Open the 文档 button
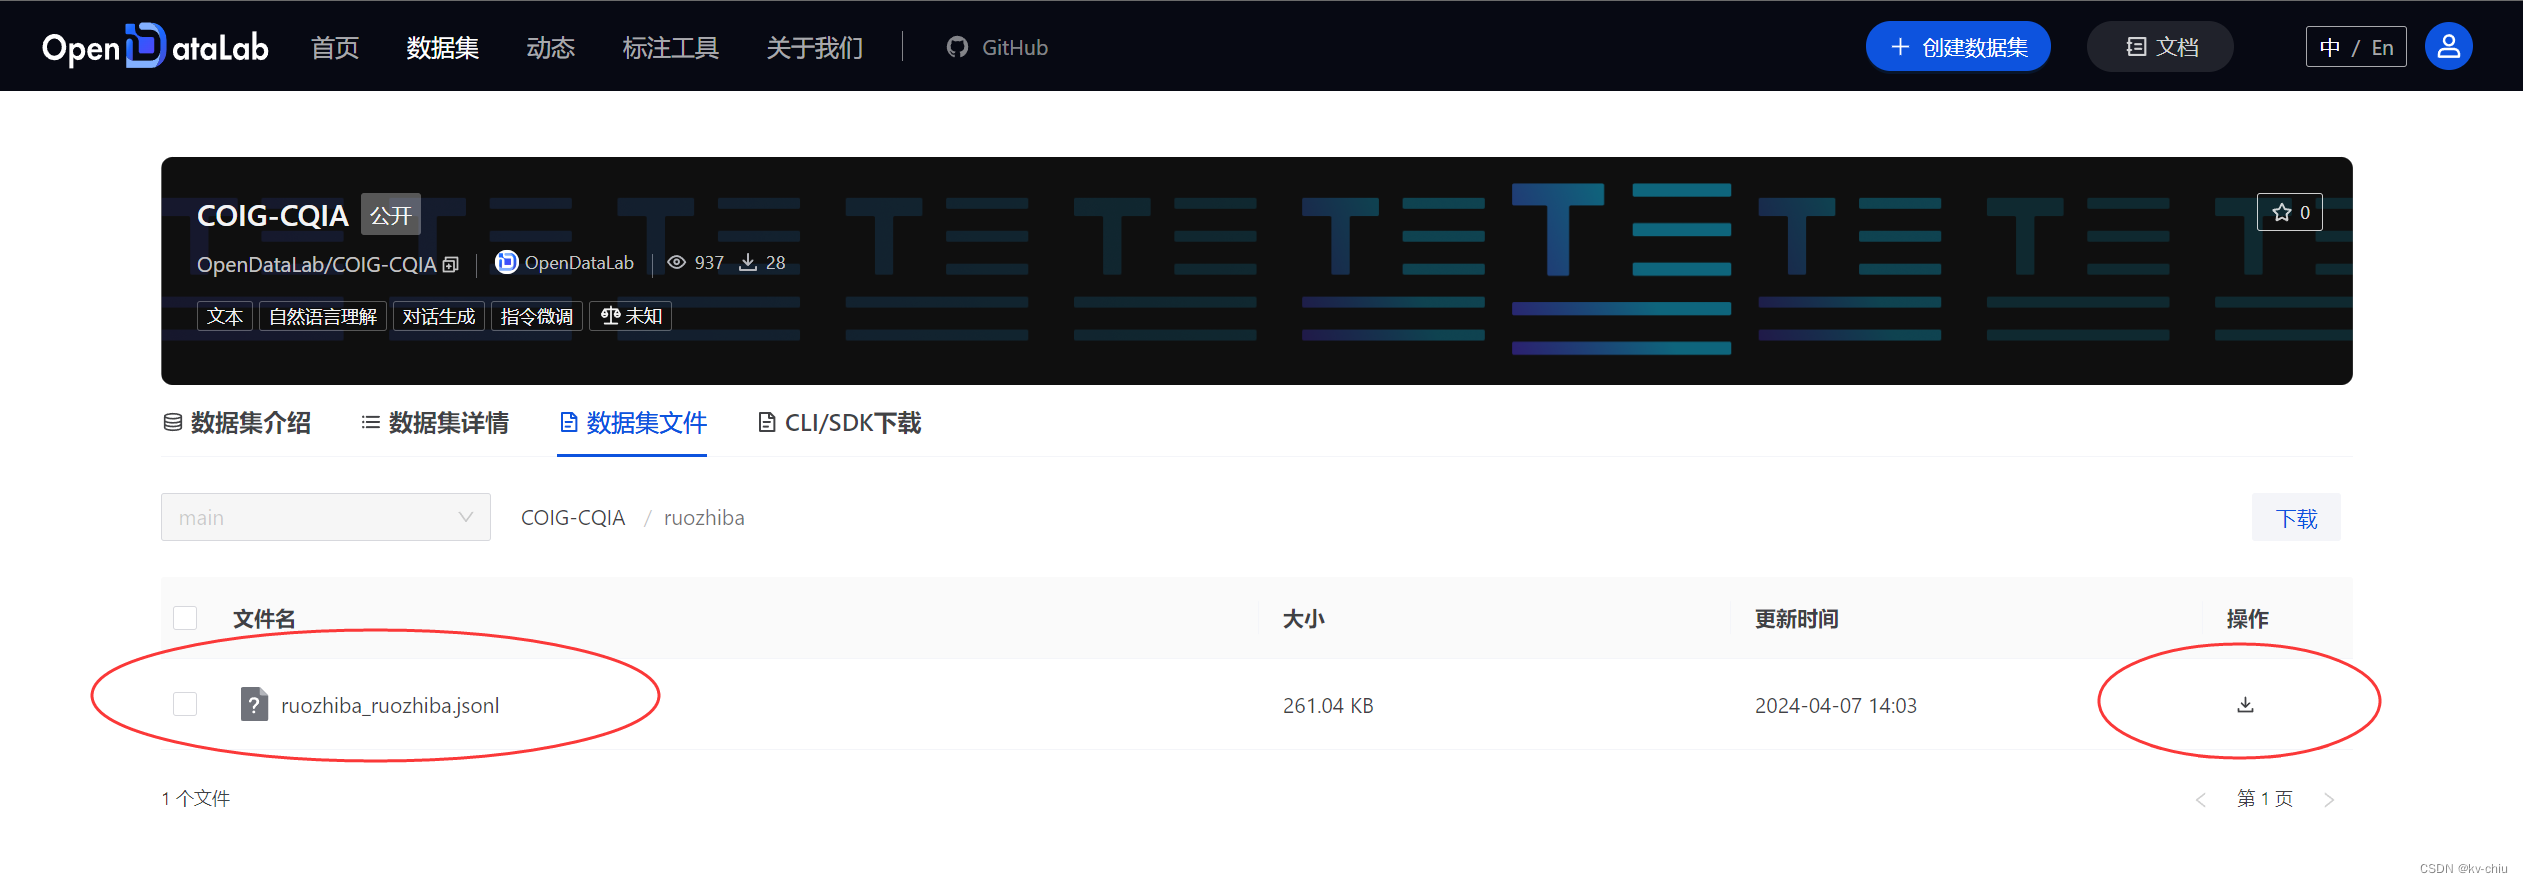 (x=2160, y=46)
